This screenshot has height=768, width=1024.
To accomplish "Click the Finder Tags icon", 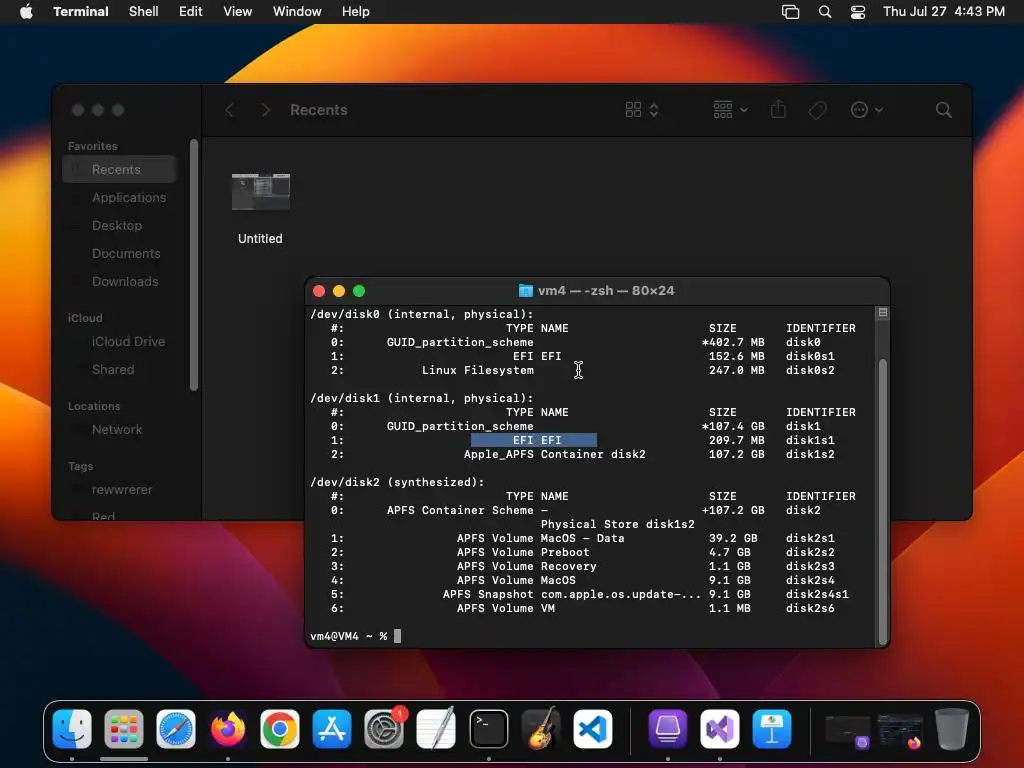I will 817,110.
